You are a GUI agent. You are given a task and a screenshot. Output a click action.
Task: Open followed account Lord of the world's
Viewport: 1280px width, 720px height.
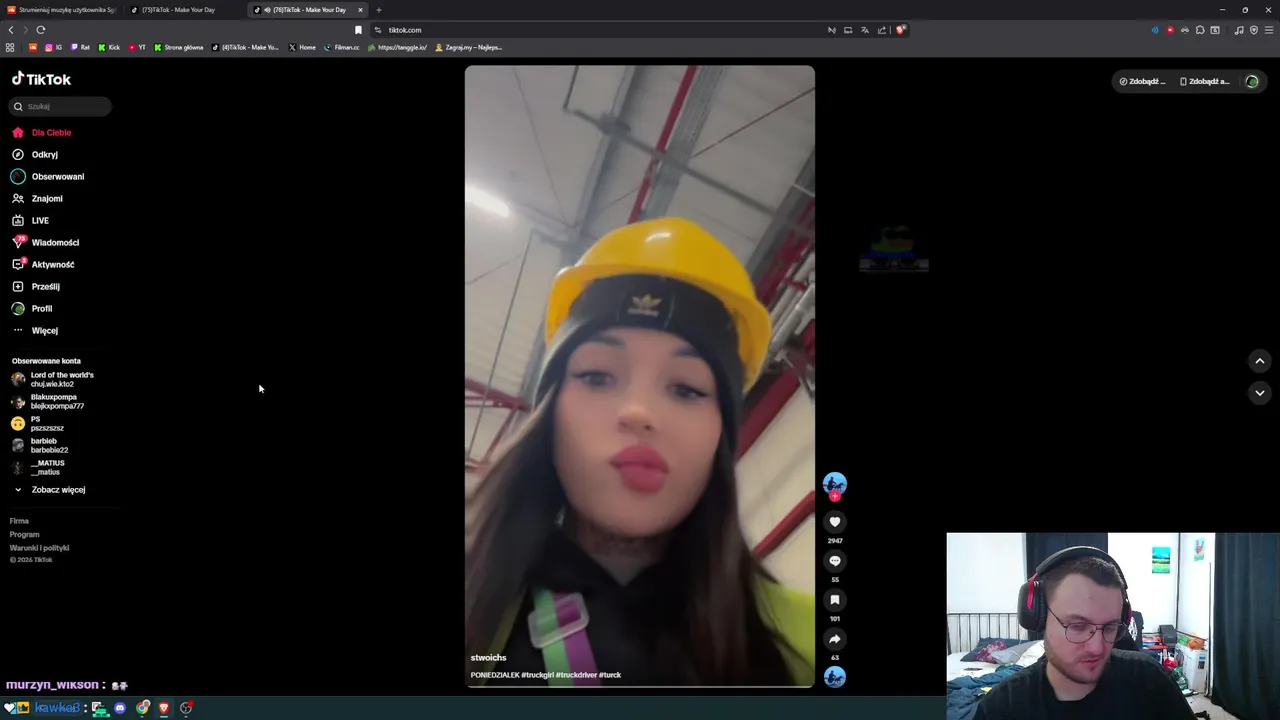(53, 379)
